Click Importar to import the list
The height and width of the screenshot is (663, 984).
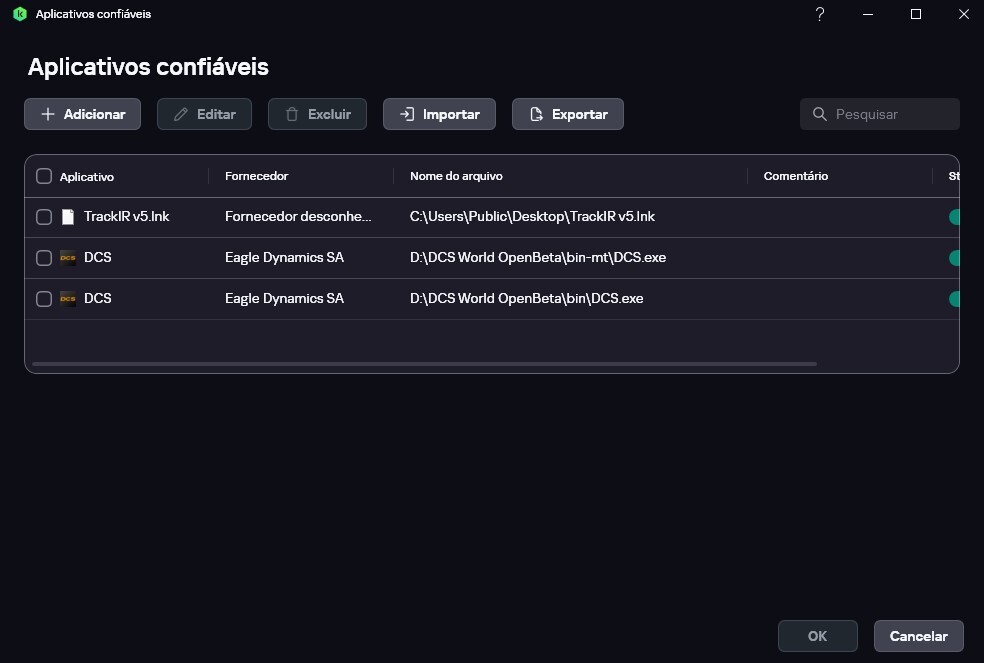(439, 114)
